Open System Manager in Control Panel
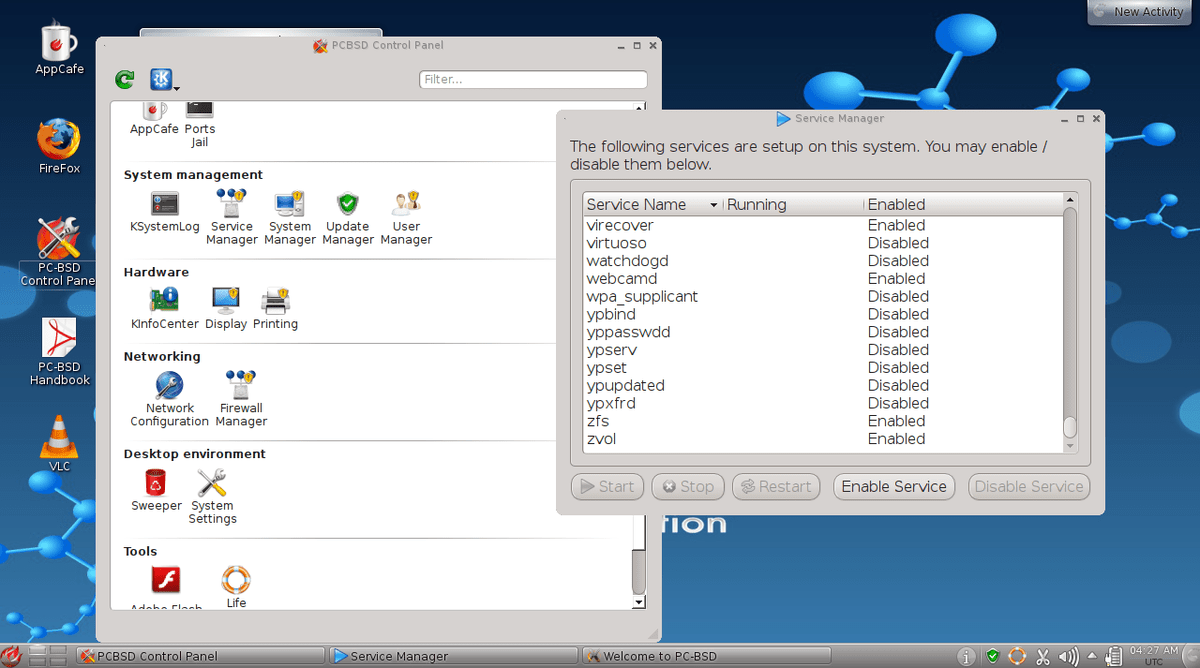Screen dimensions: 1200x668 (290, 217)
